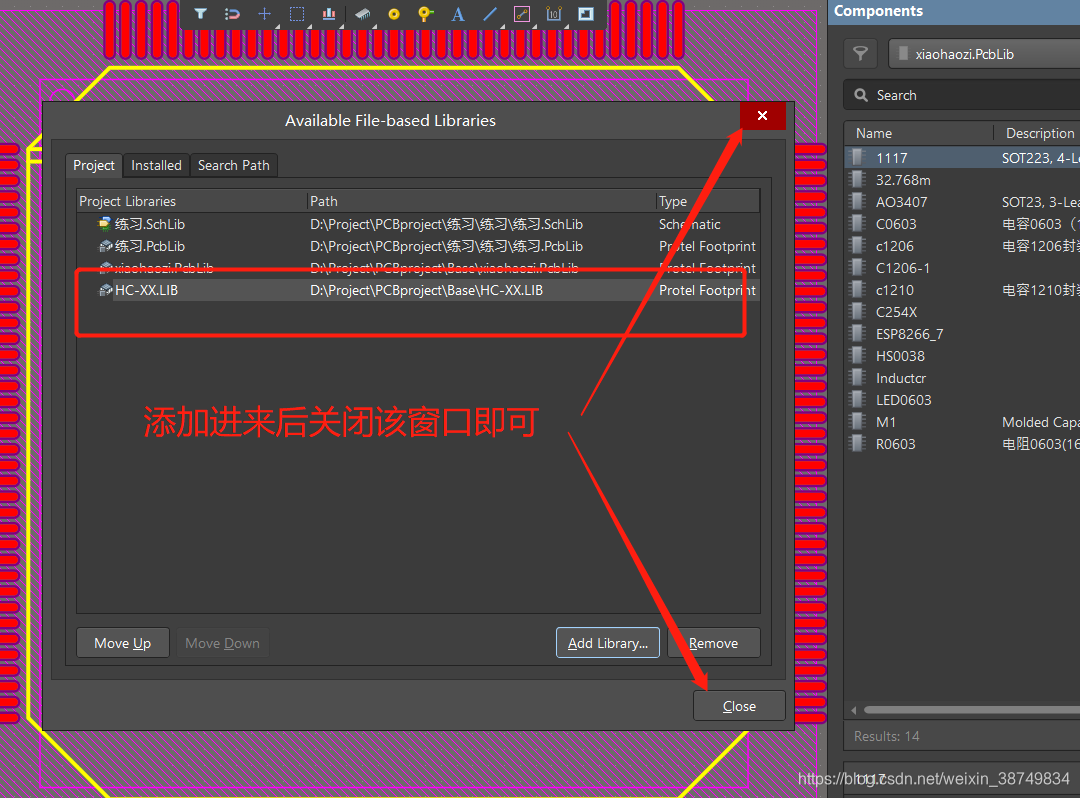Select the place pad tool
This screenshot has height=798, width=1080.
pyautogui.click(x=394, y=14)
